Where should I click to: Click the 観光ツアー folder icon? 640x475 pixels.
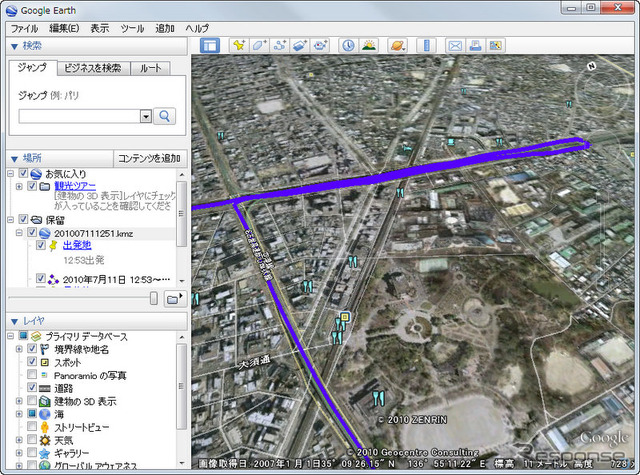(x=44, y=186)
